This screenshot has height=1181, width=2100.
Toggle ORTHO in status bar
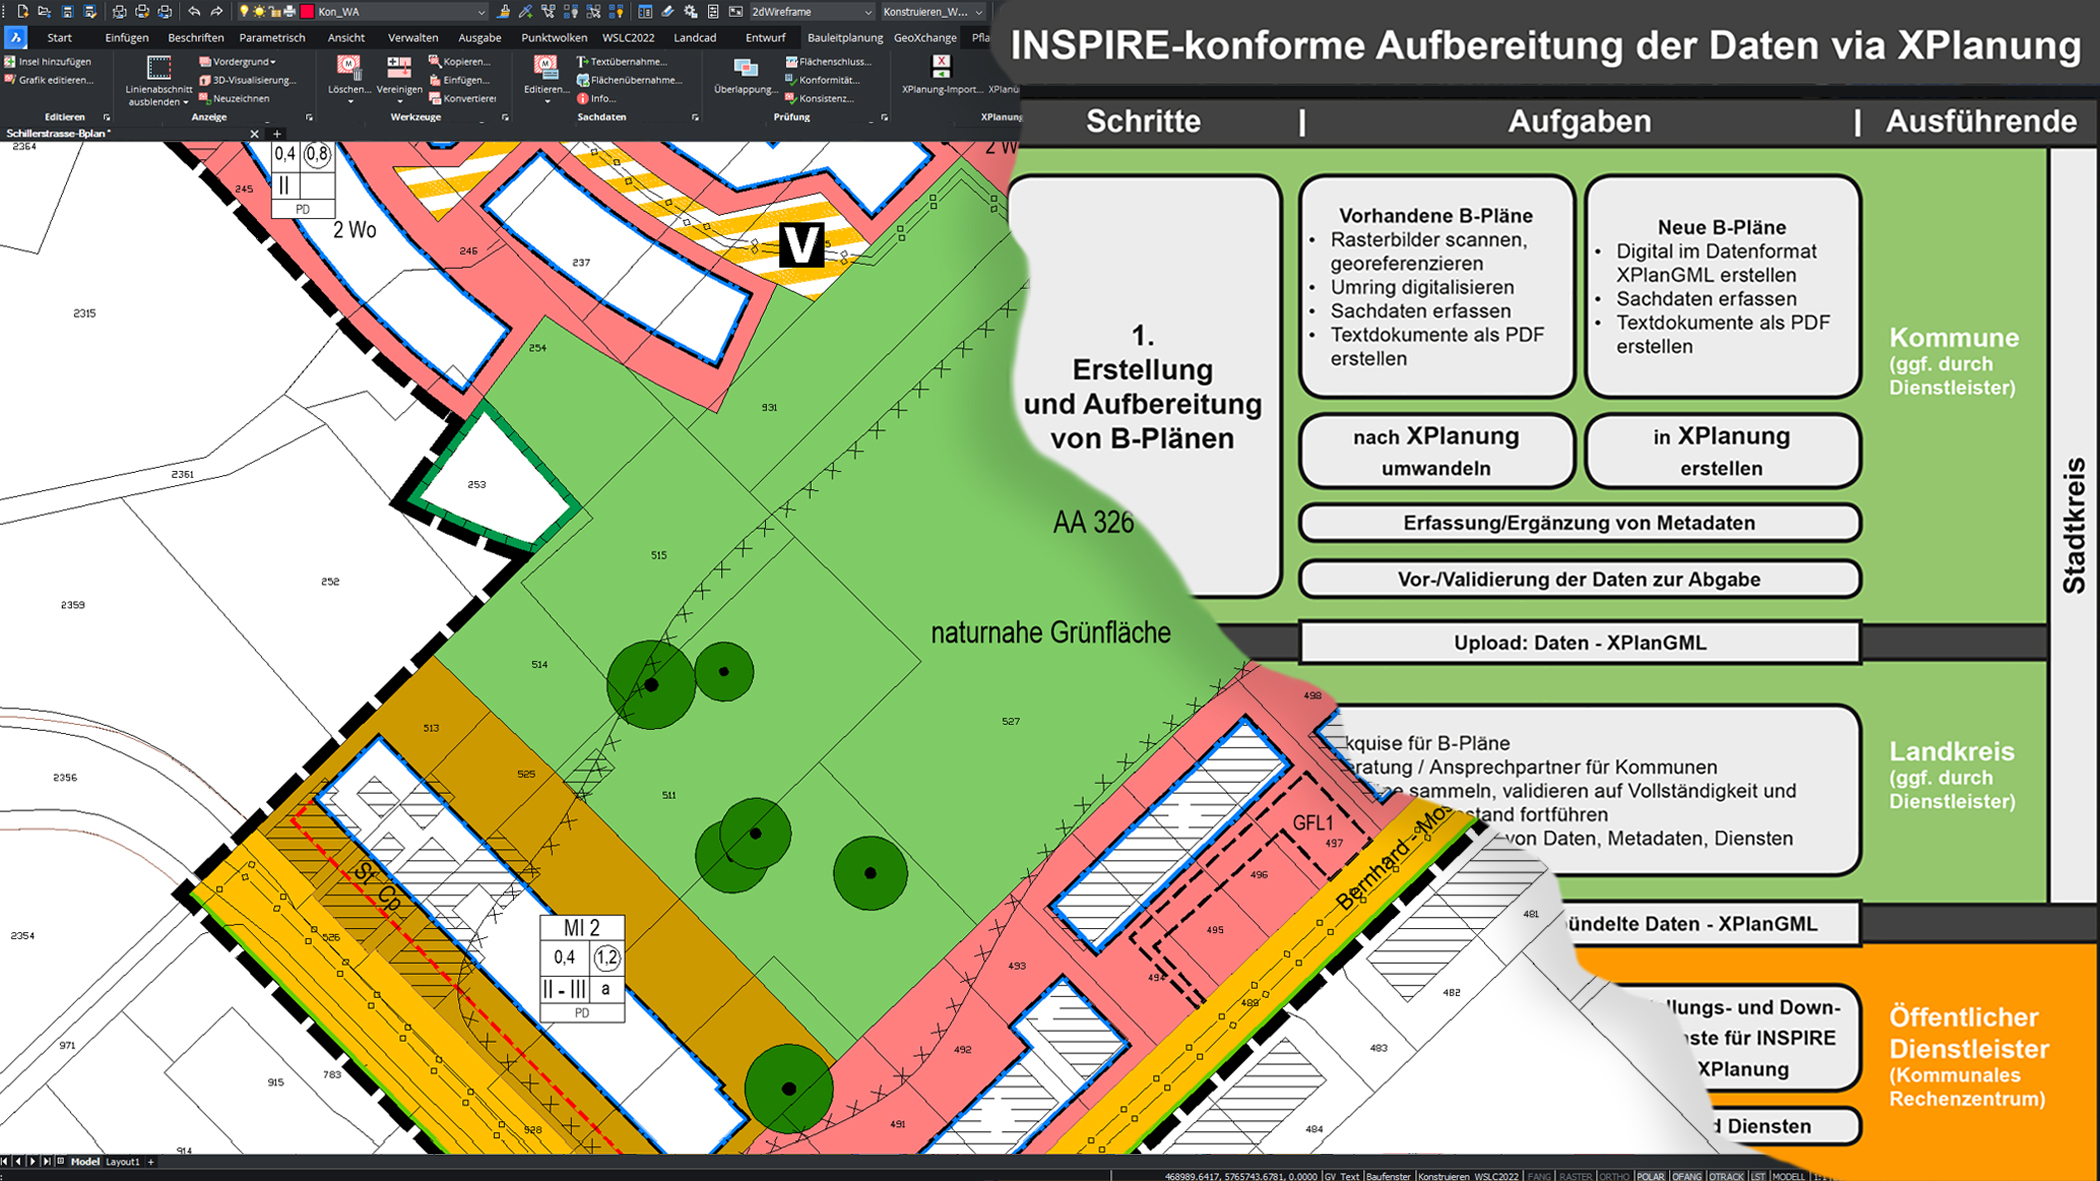(1614, 1176)
